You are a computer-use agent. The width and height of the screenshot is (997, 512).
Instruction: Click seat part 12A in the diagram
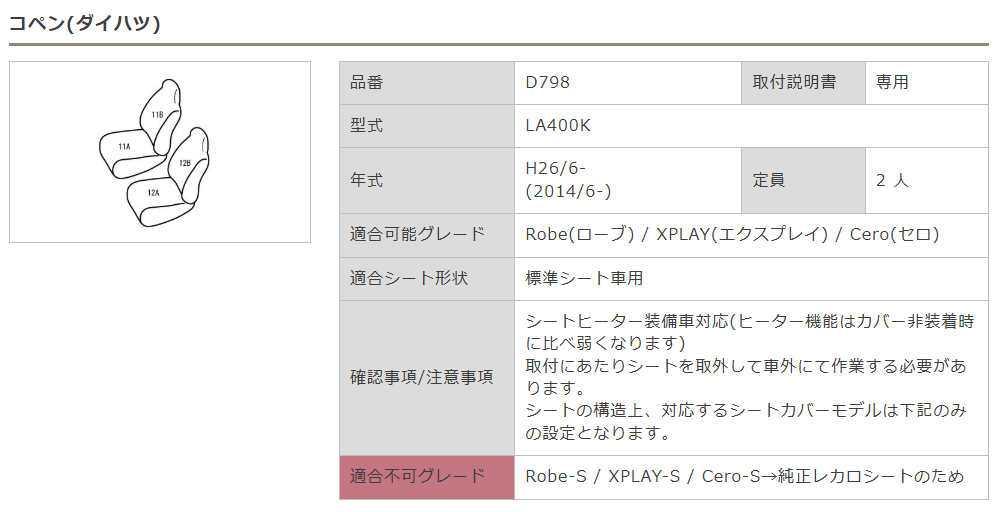point(153,192)
